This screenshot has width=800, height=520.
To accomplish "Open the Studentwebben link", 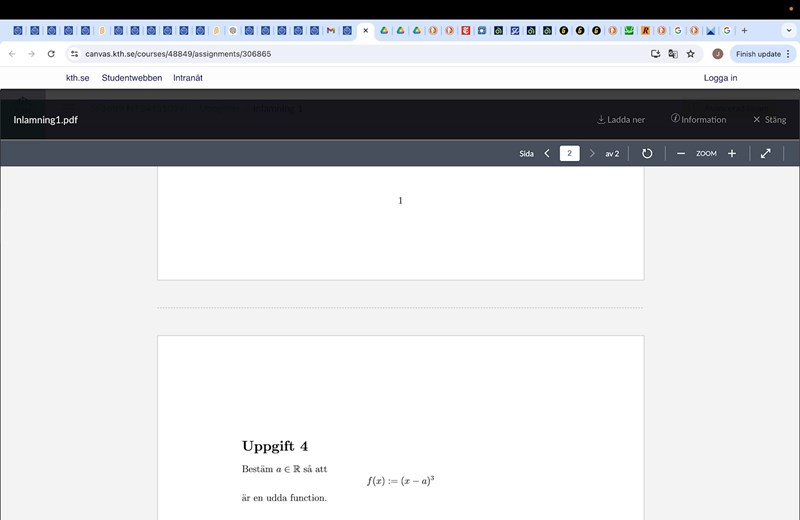I will (x=131, y=78).
